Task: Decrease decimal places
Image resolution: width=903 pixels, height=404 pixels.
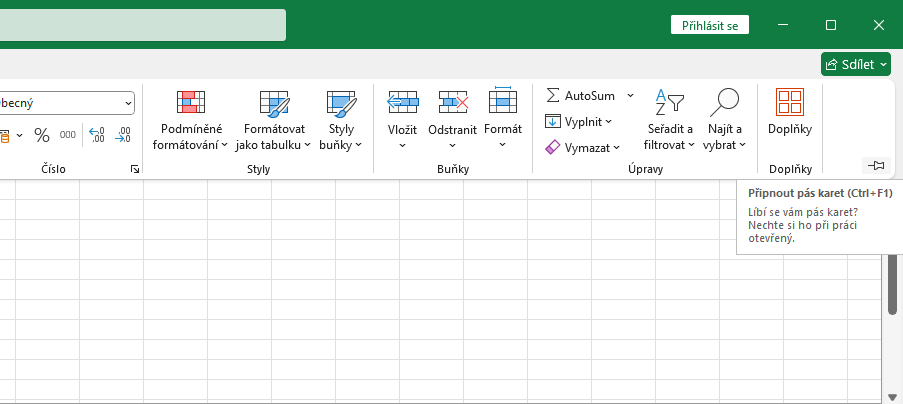Action: [x=123, y=135]
